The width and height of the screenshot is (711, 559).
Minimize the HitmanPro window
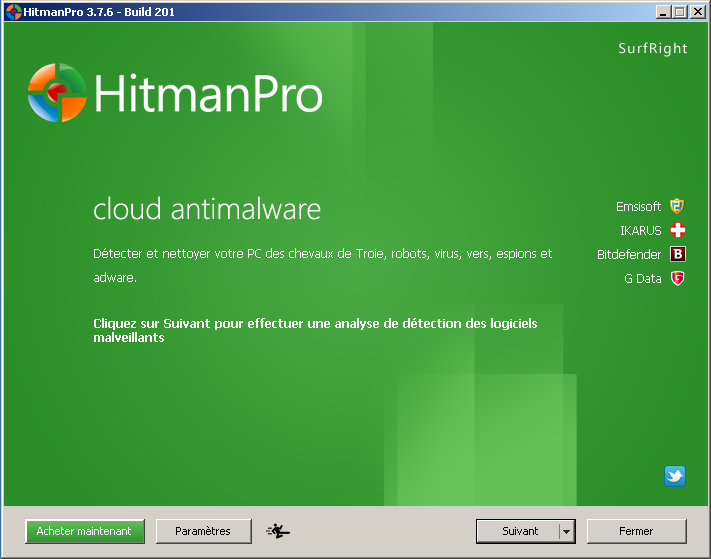point(664,11)
